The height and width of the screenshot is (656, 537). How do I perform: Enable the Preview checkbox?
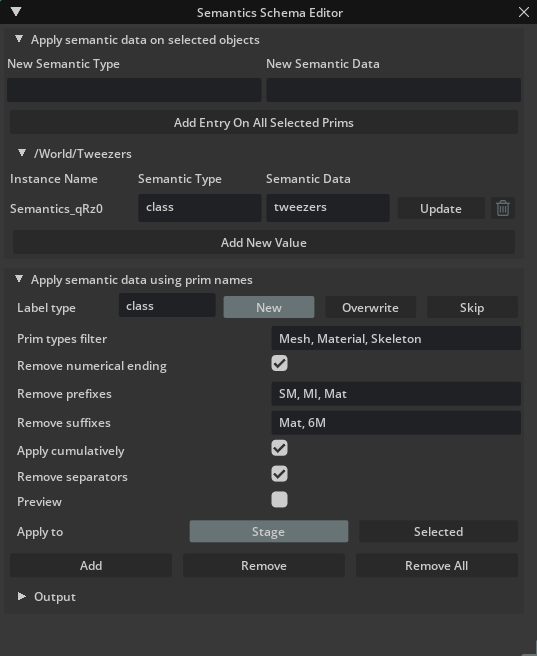(279, 500)
